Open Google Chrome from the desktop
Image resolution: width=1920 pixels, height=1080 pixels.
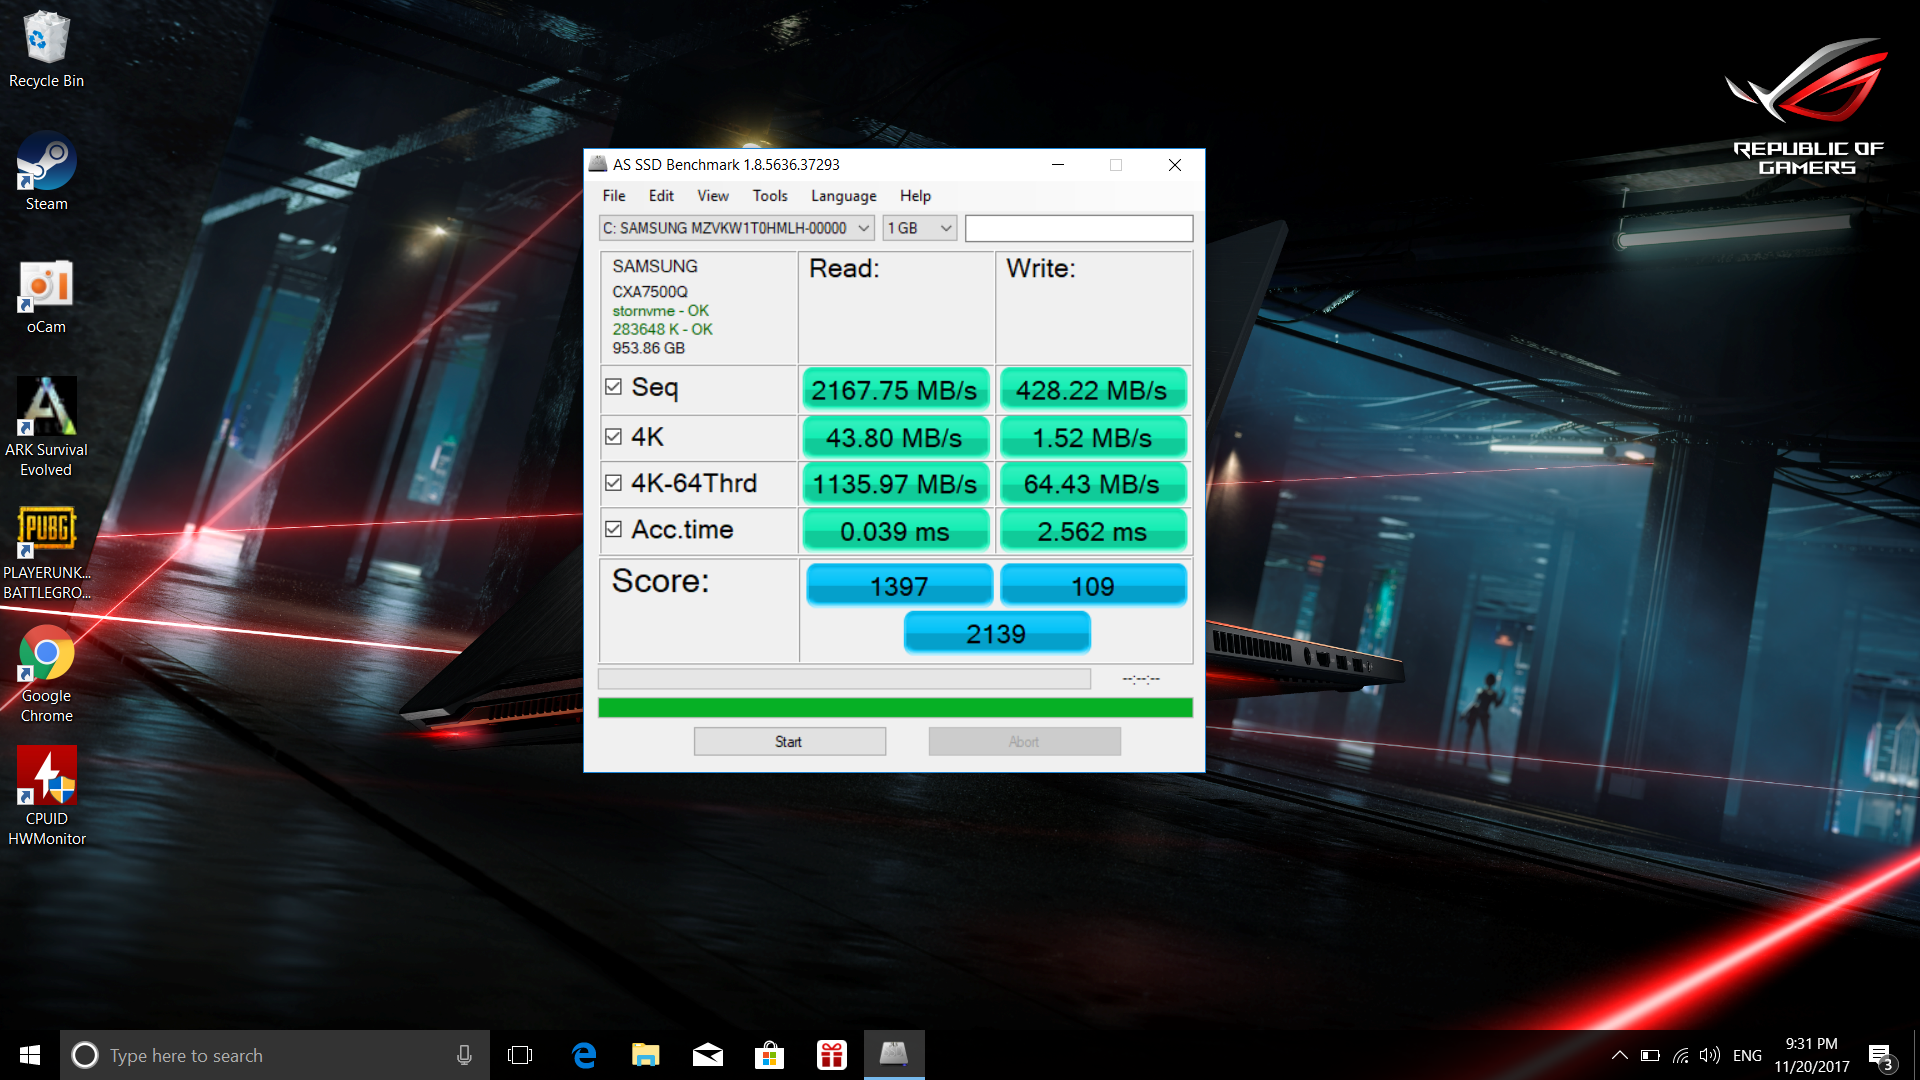coord(46,674)
